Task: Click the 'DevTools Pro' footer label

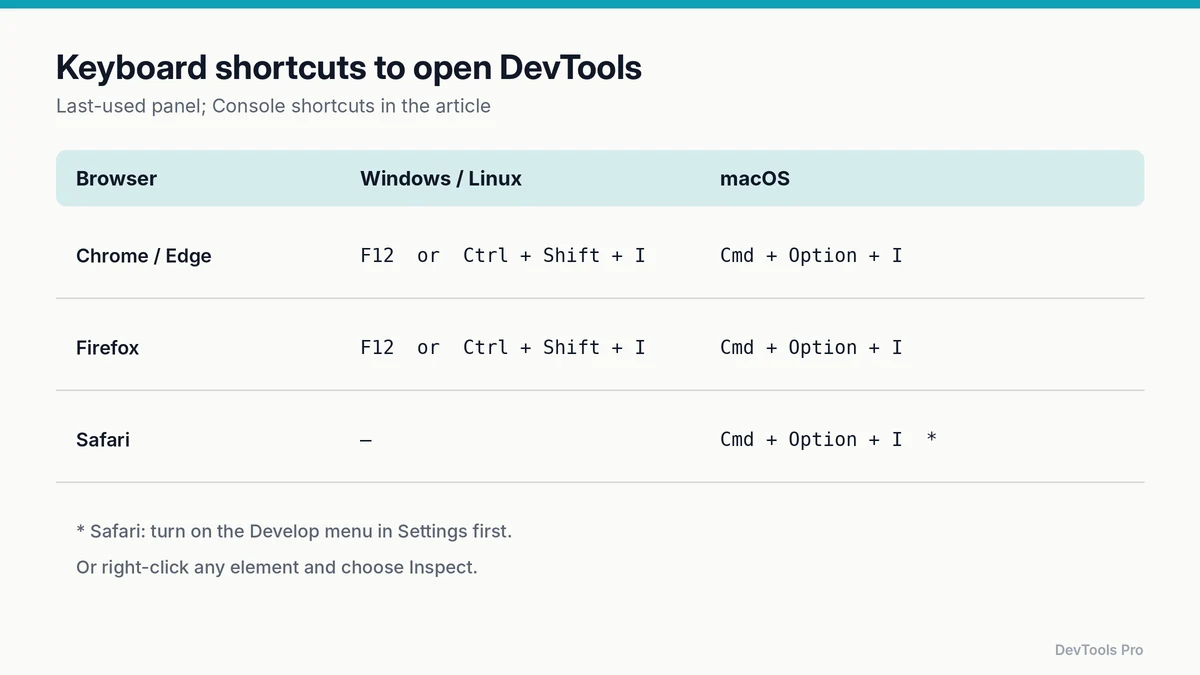Action: pos(1099,650)
